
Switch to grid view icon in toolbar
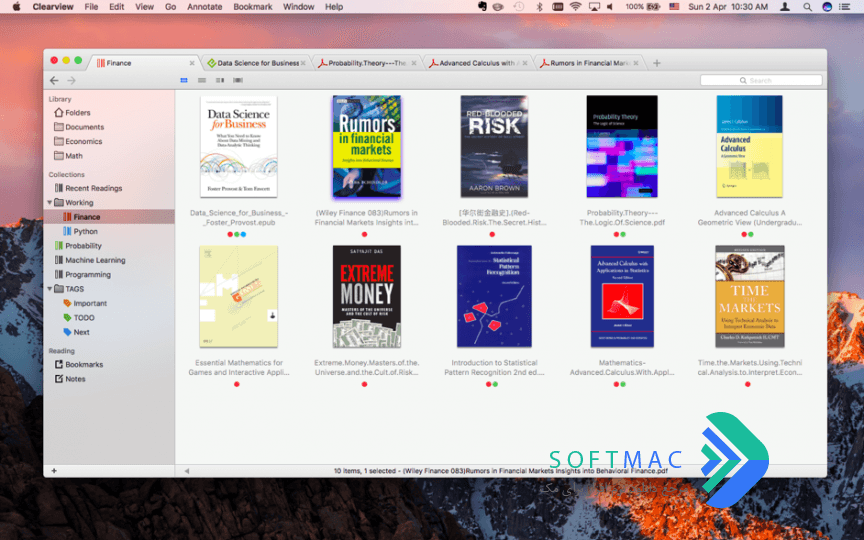pyautogui.click(x=184, y=80)
